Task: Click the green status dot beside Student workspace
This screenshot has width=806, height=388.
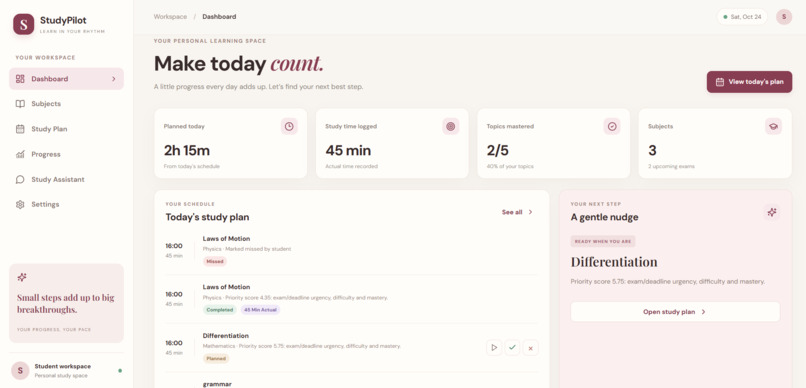Action: (120, 370)
